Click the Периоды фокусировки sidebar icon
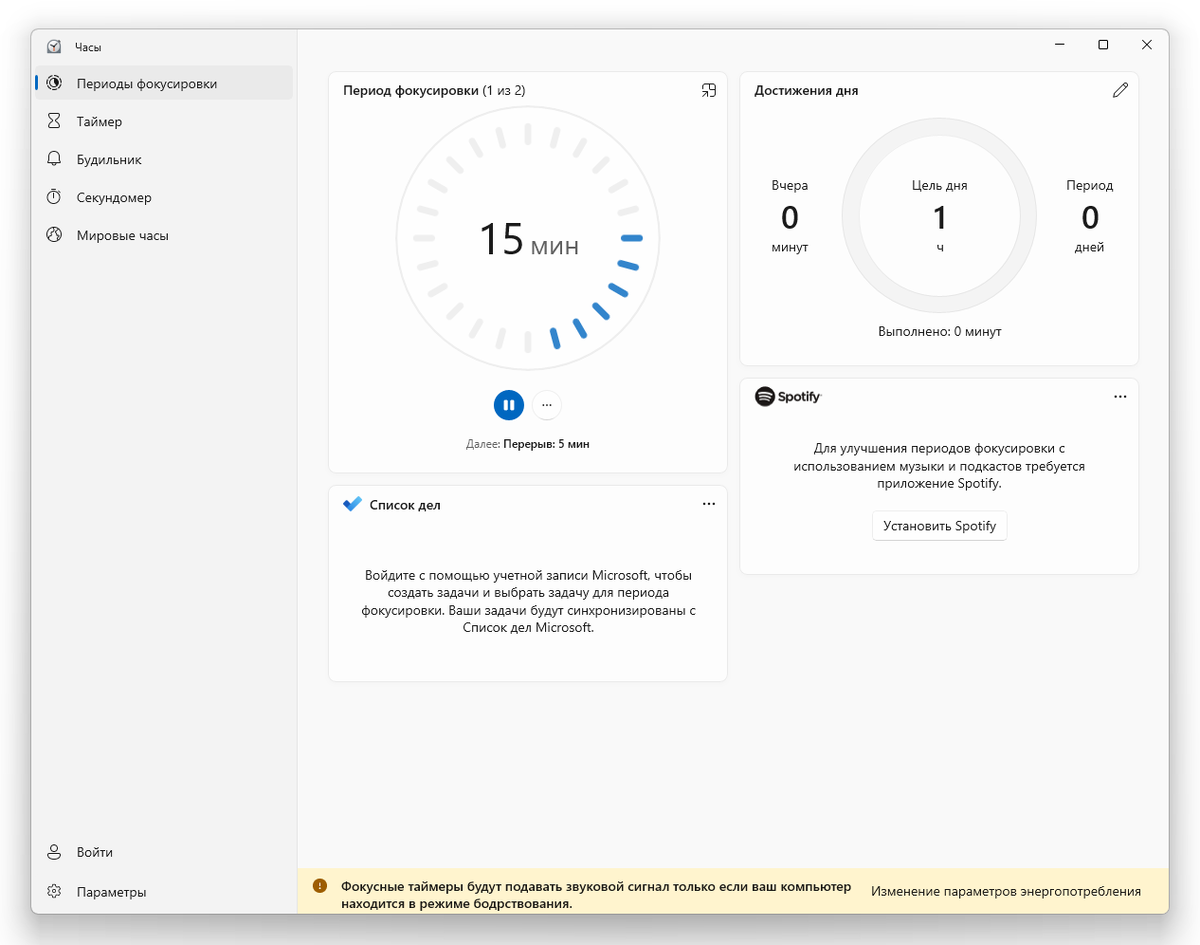1200x945 pixels. pyautogui.click(x=54, y=84)
